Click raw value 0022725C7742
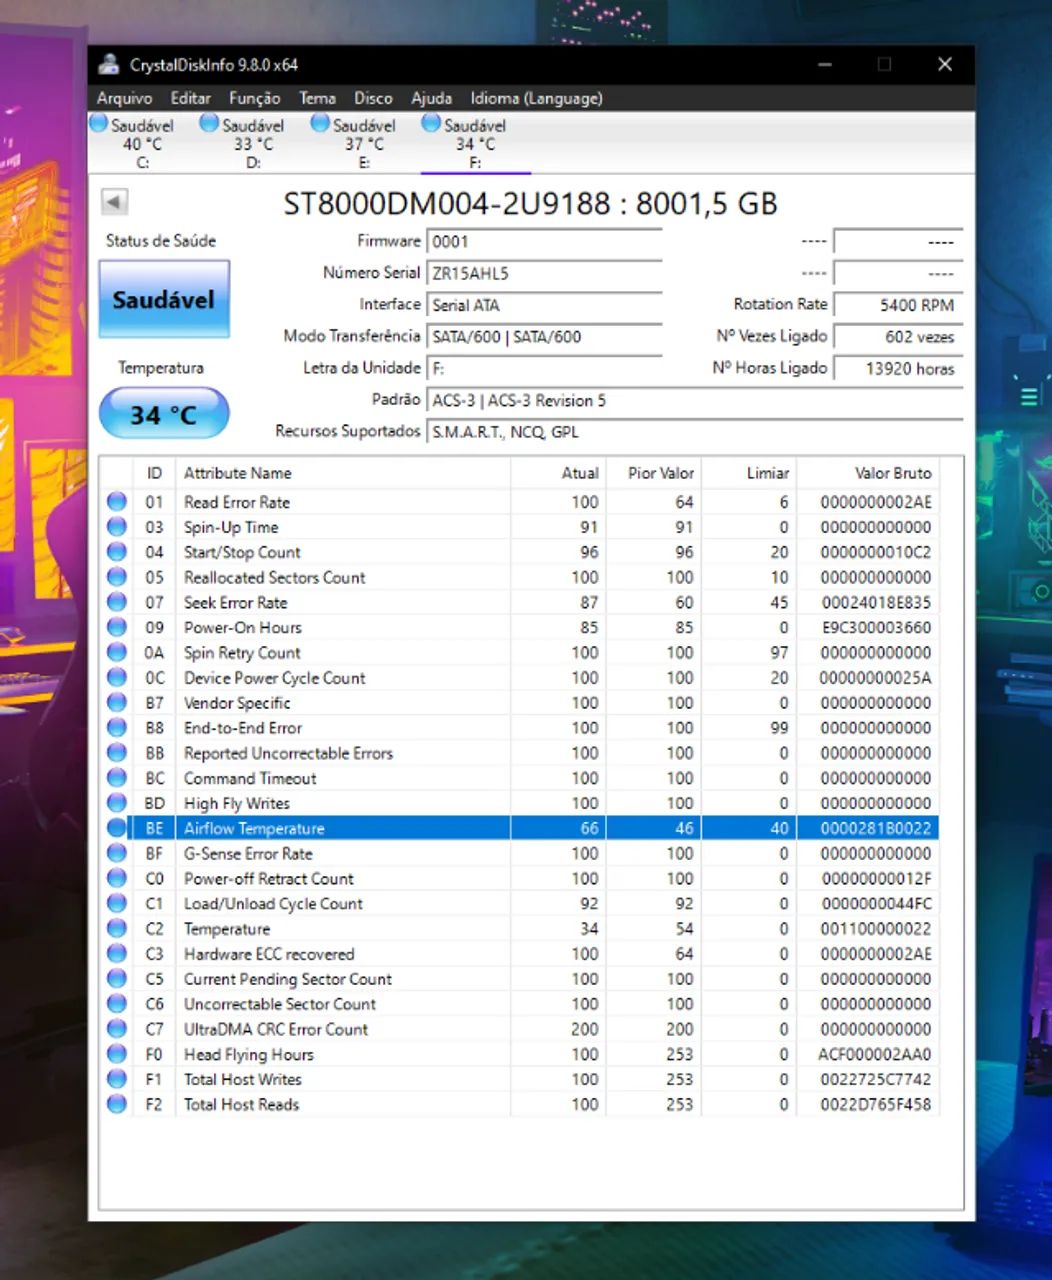1052x1280 pixels. [875, 1079]
